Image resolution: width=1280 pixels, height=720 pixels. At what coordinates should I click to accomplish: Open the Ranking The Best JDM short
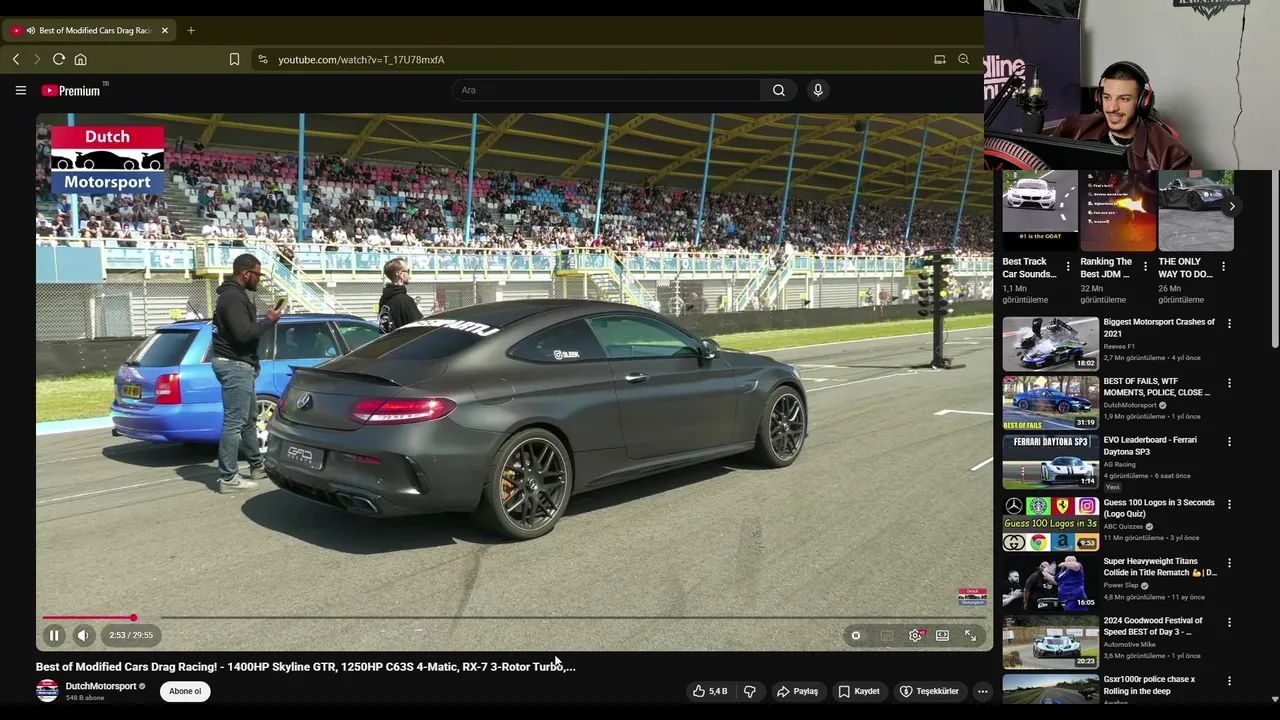coord(1118,212)
